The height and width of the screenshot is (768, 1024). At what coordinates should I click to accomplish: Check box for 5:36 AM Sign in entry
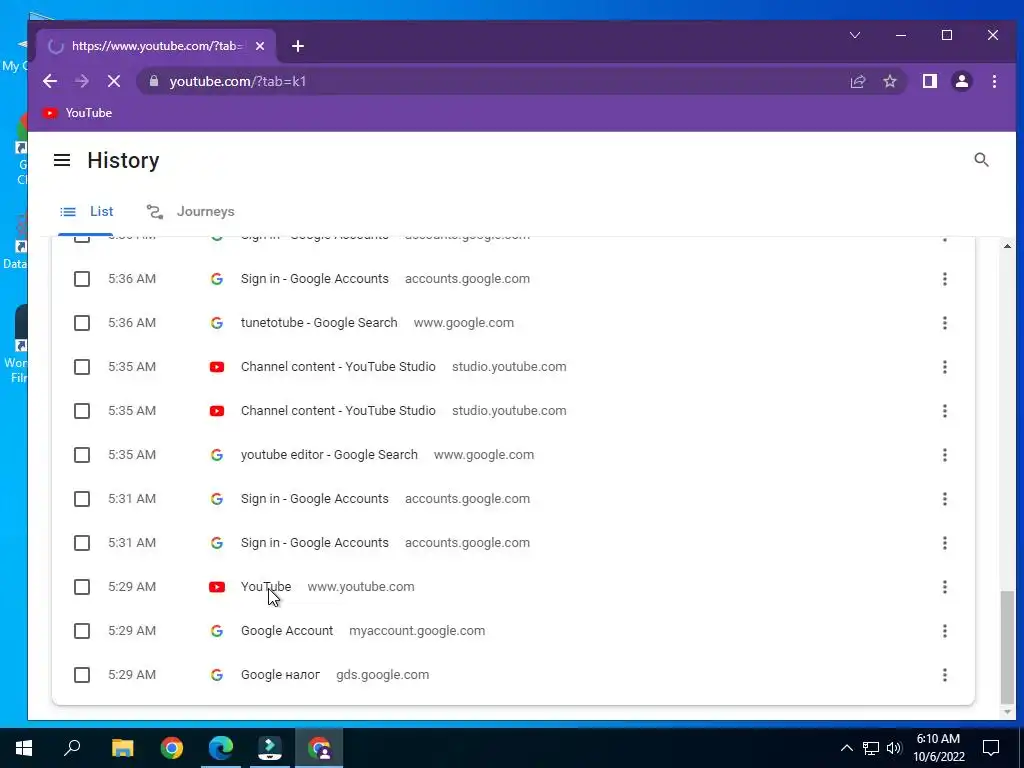[x=82, y=279]
